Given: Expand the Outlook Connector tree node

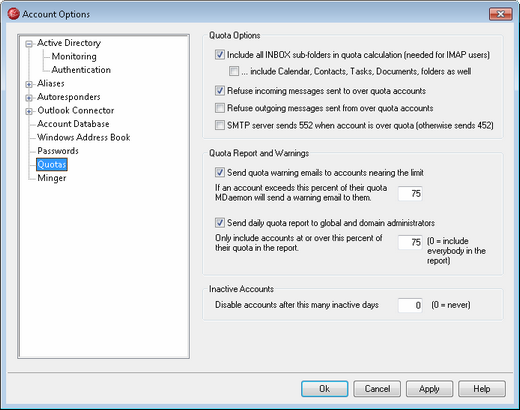Looking at the screenshot, I should tap(29, 111).
